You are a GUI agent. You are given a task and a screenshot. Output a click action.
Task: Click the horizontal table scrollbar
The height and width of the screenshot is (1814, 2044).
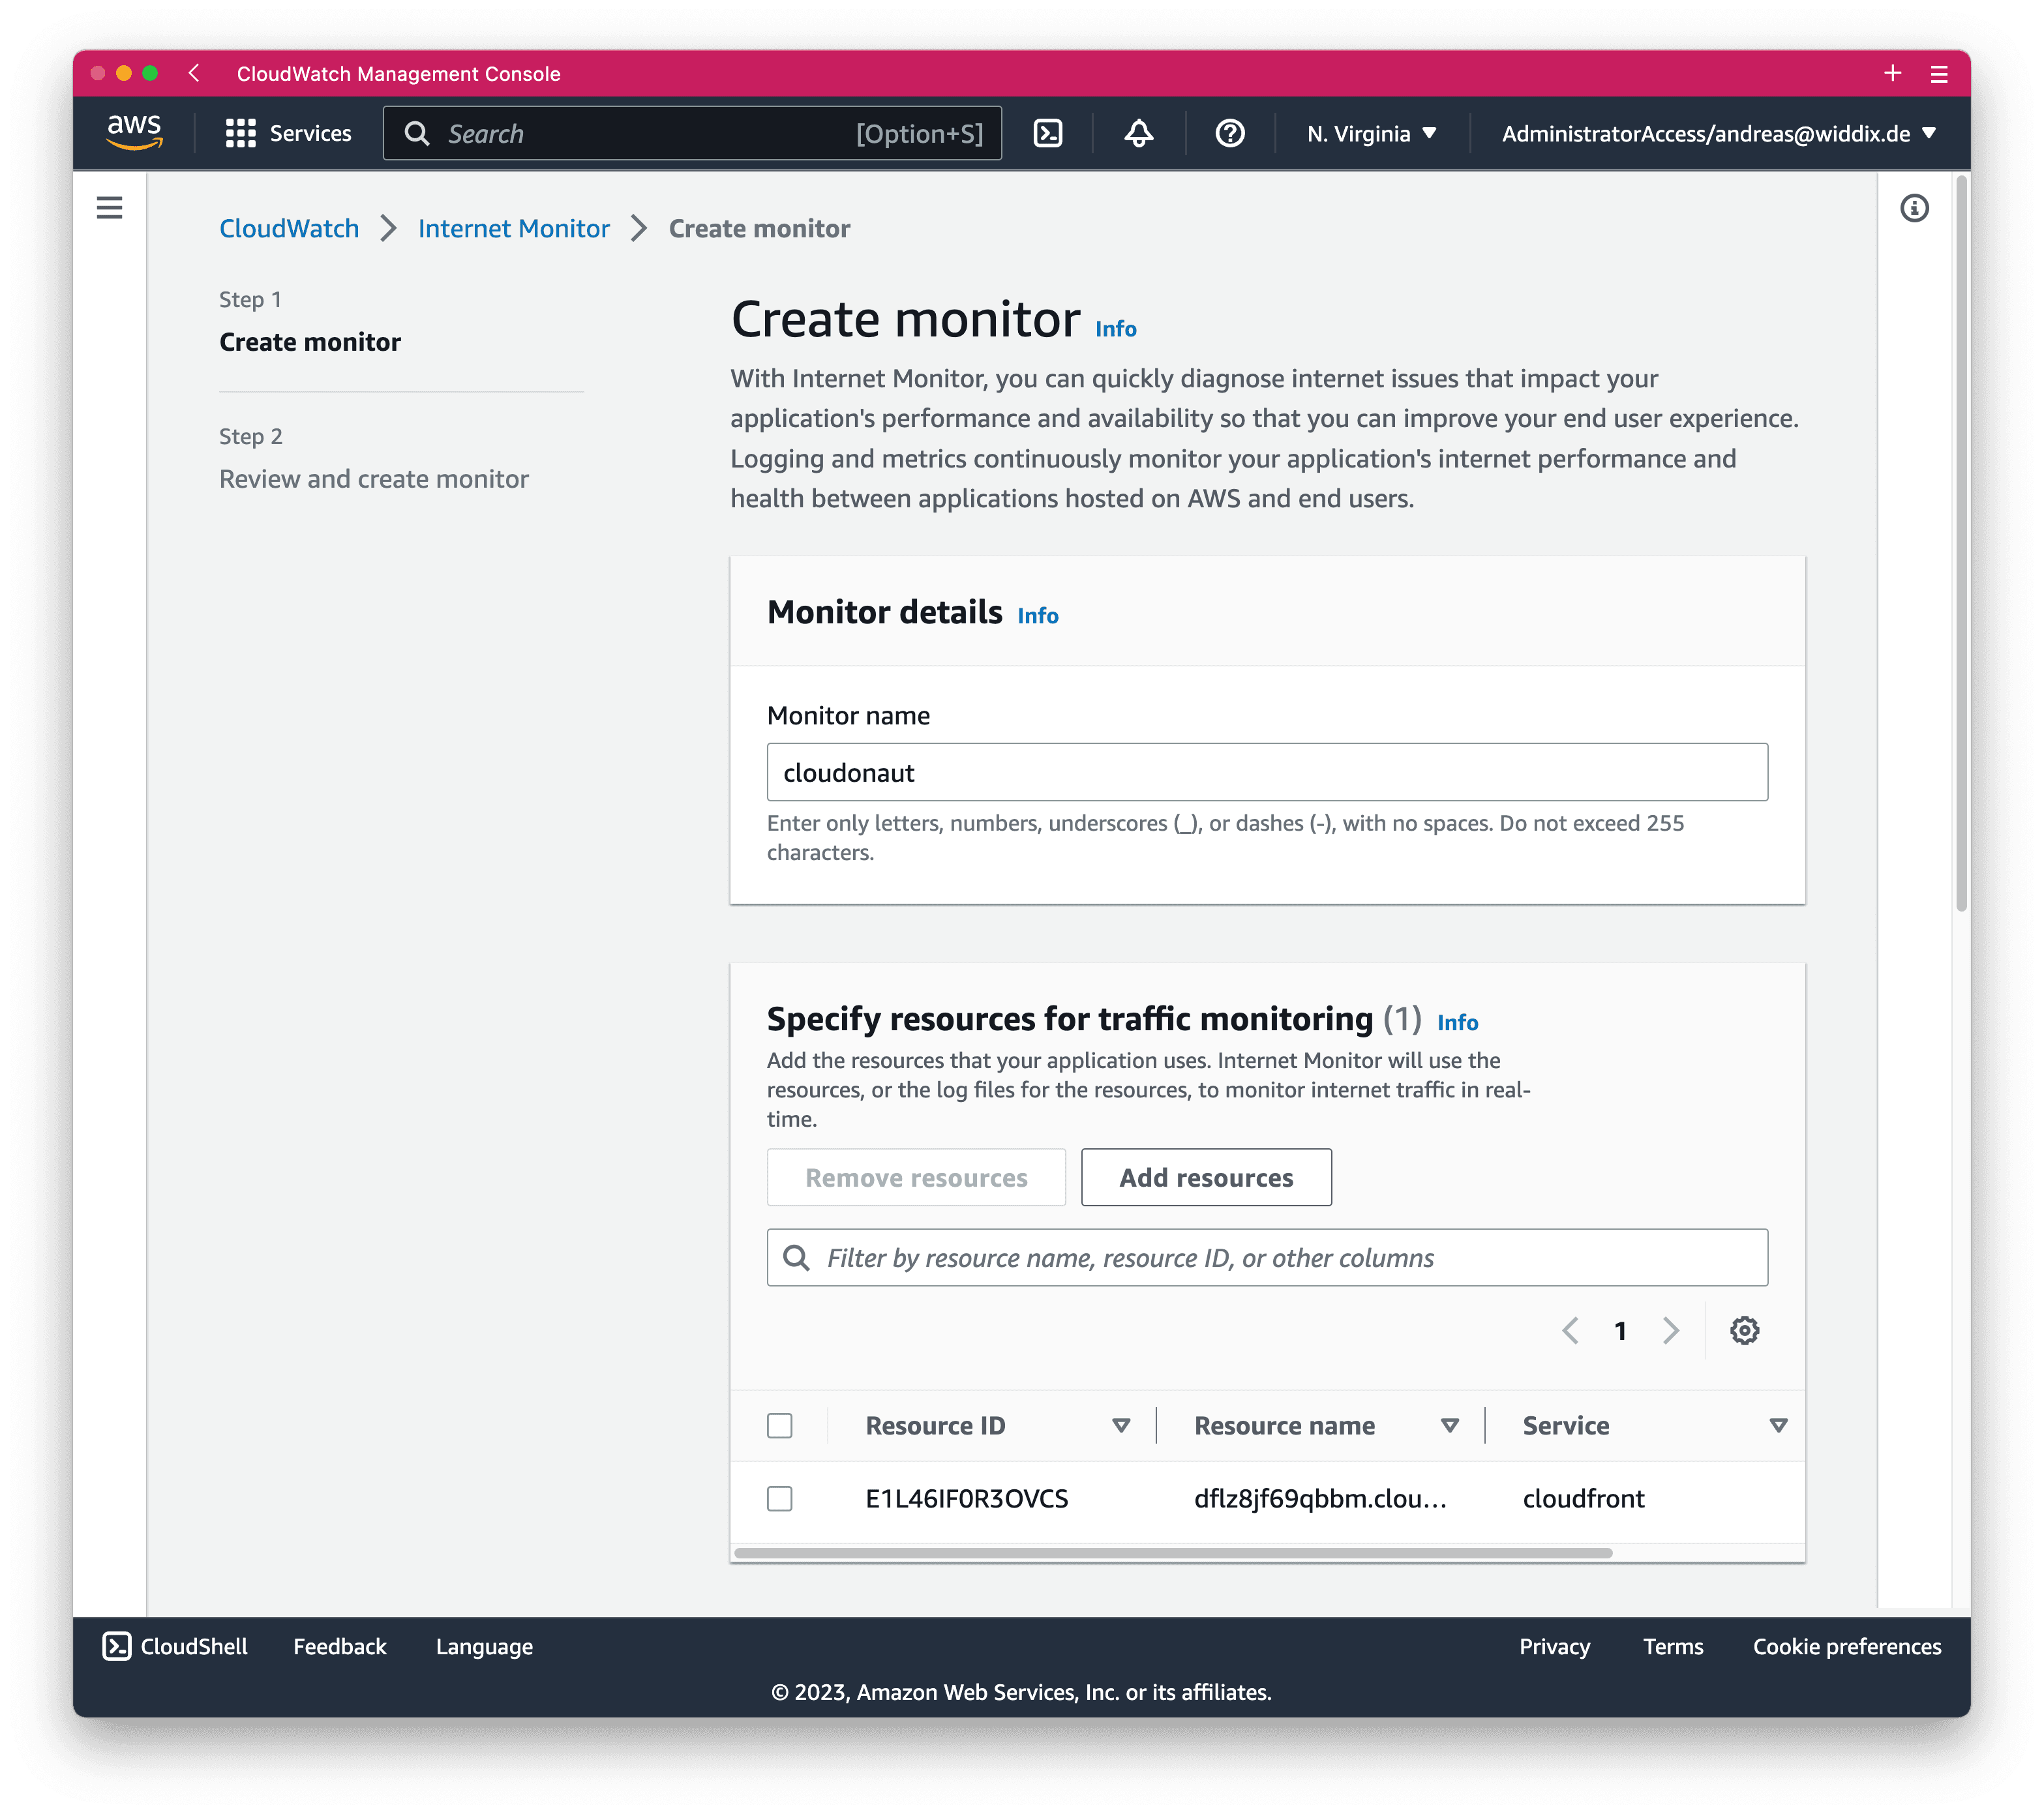point(1172,1553)
